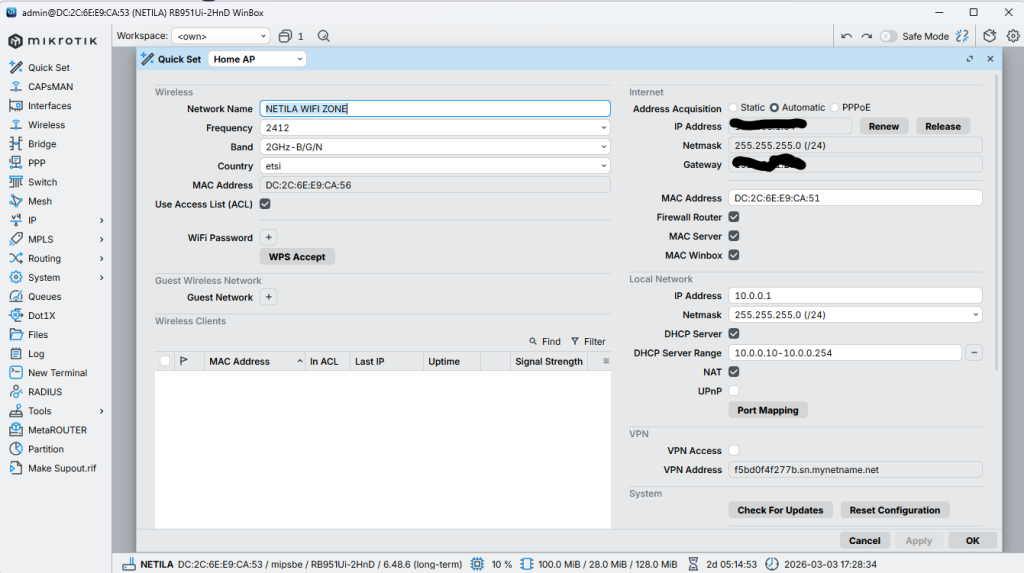Viewport: 1024px width, 573px height.
Task: Click the undo arrow in the toolbar
Action: click(x=846, y=36)
